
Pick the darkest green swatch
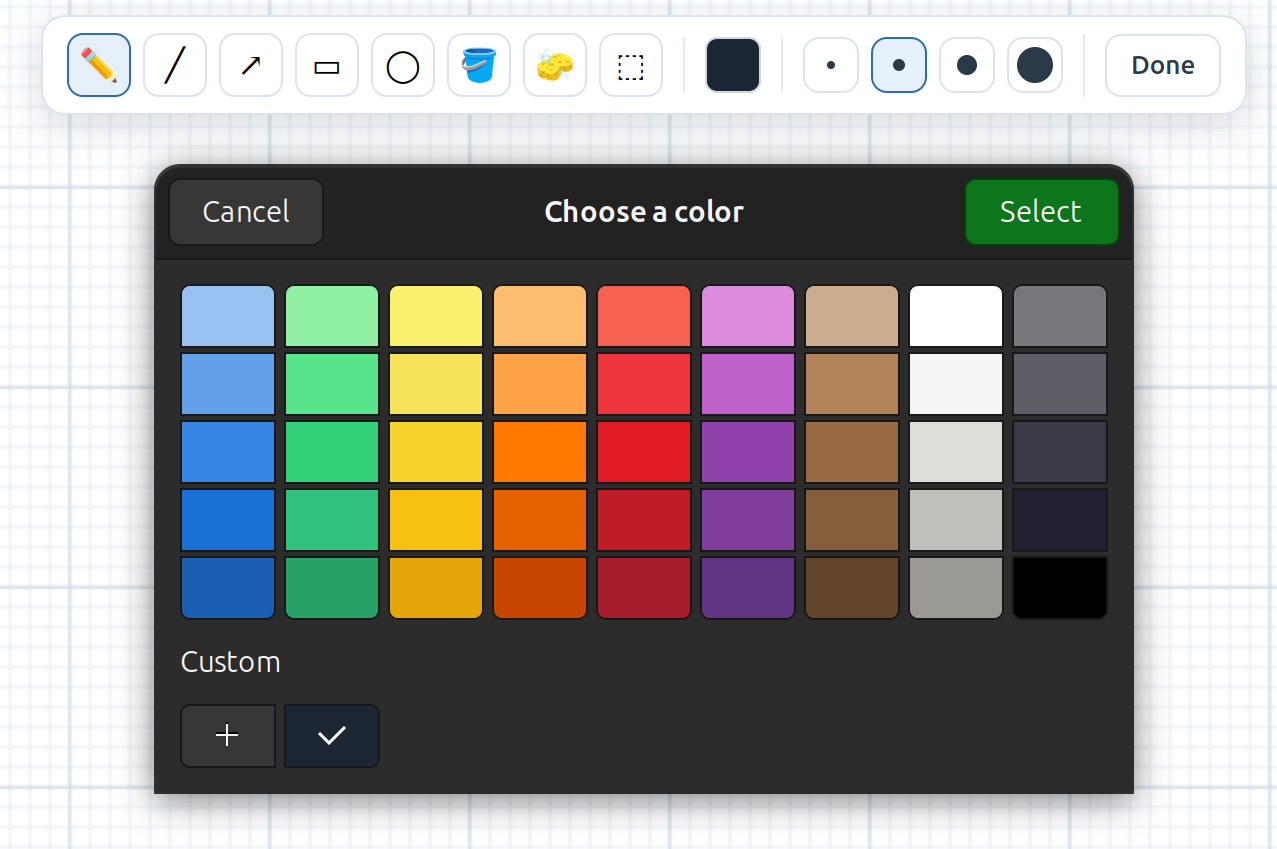[332, 588]
